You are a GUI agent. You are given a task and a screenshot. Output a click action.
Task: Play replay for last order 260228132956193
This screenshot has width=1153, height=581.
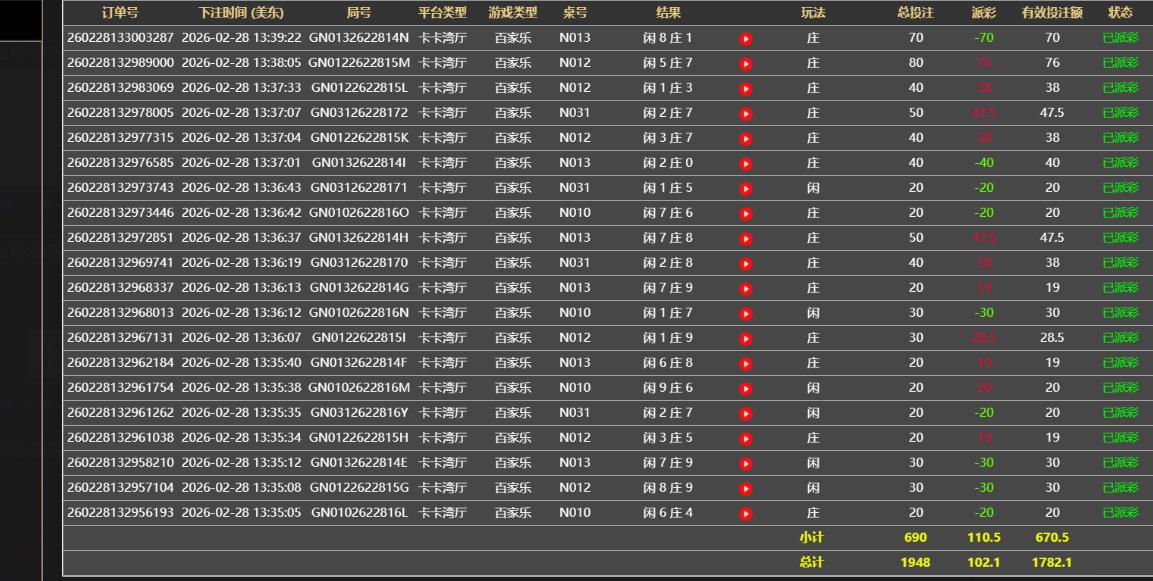(745, 514)
